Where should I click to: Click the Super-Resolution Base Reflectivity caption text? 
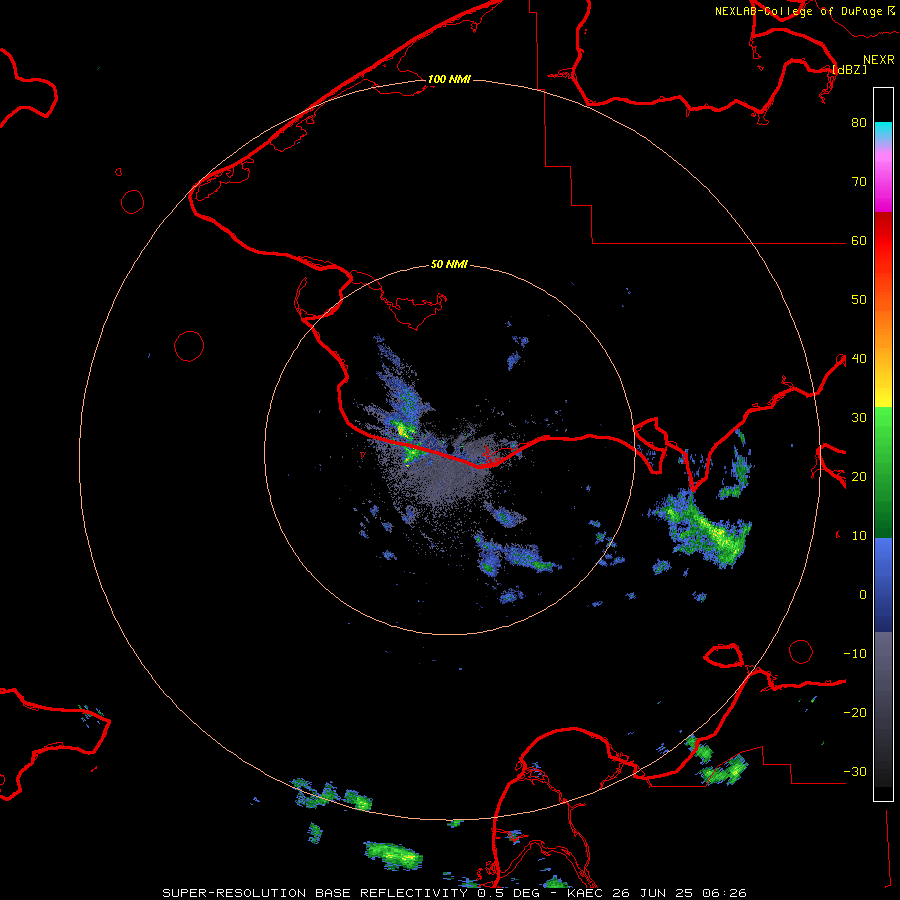click(455, 893)
